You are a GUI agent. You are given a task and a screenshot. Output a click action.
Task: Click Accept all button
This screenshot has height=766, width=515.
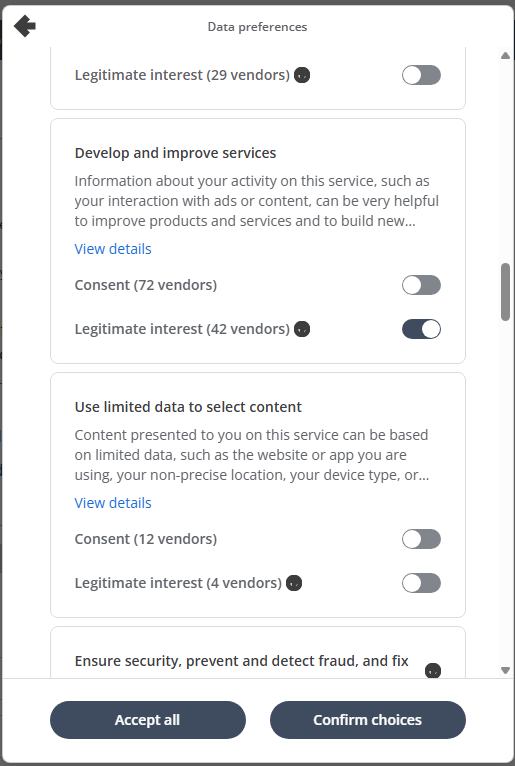click(148, 720)
